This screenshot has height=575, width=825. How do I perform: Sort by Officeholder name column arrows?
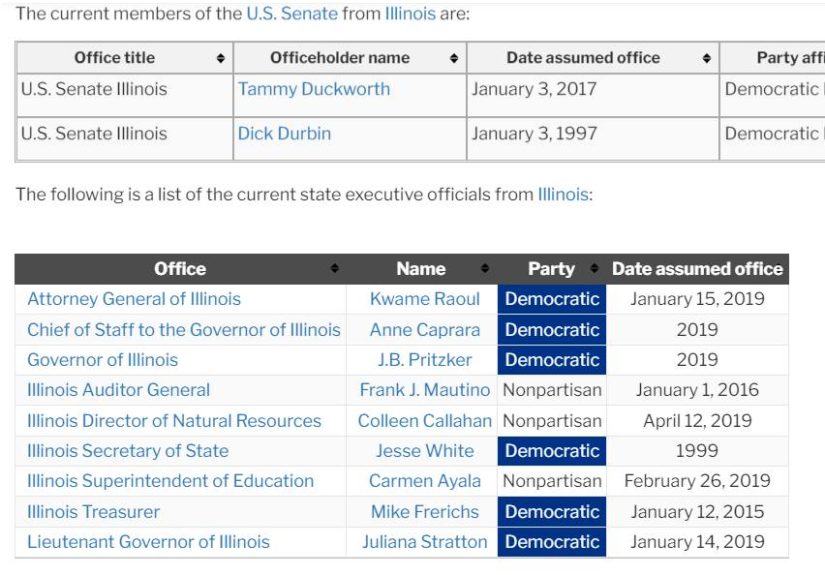454,59
